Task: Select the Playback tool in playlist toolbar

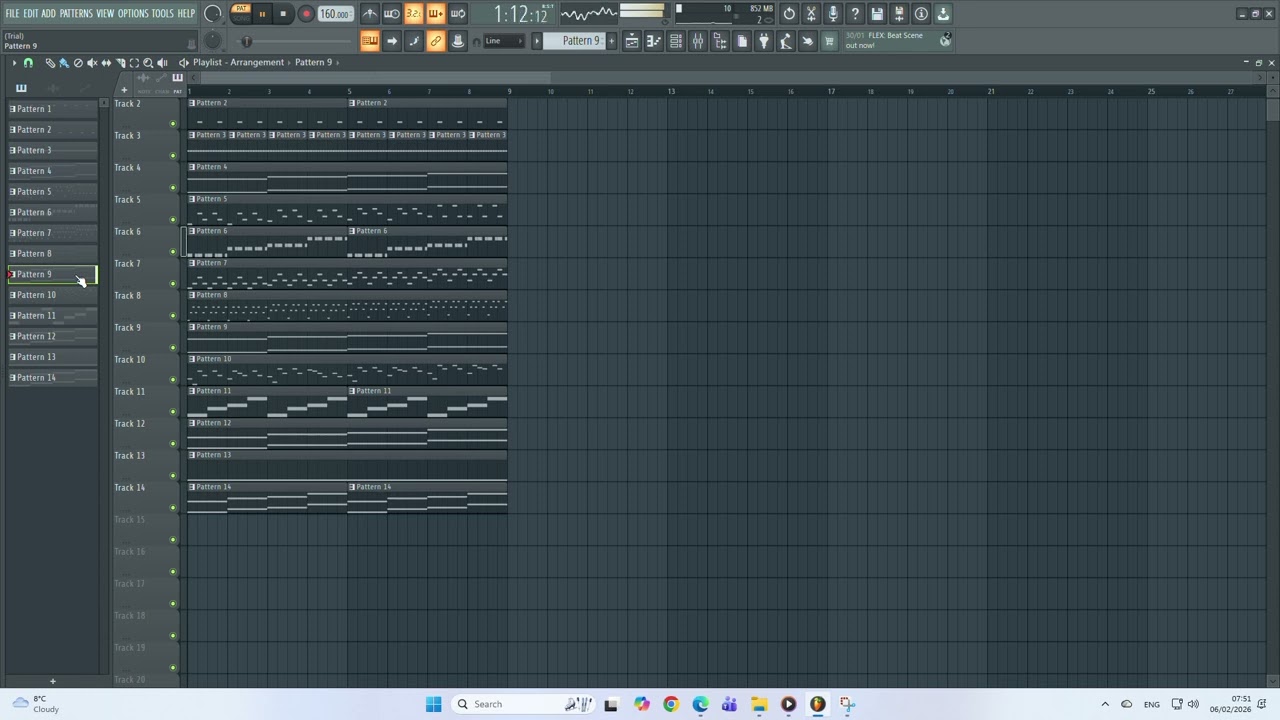Action: coord(162,63)
